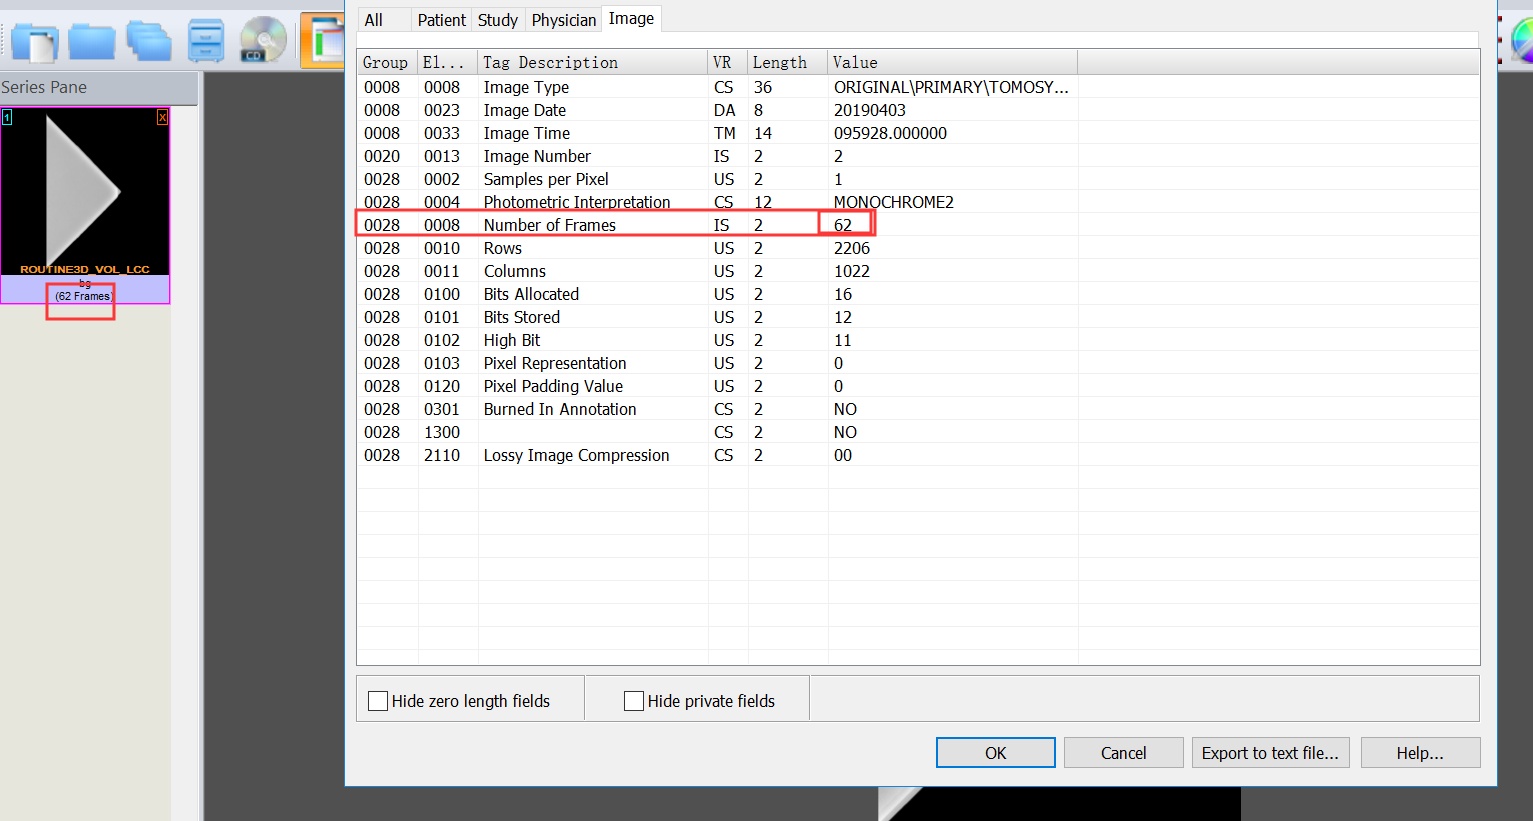Select the Samples per Pixel row
Screen dimensions: 1533x821
pyautogui.click(x=918, y=179)
